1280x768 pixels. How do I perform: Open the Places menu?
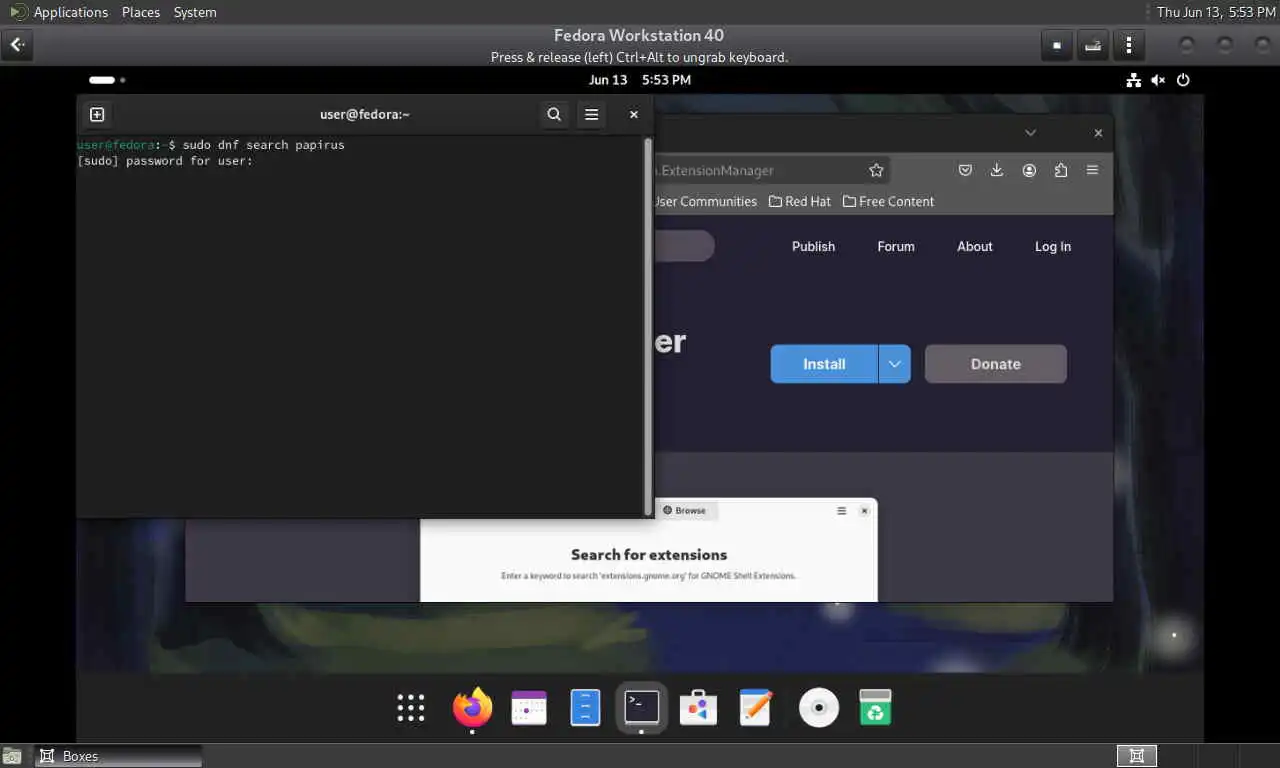(141, 12)
